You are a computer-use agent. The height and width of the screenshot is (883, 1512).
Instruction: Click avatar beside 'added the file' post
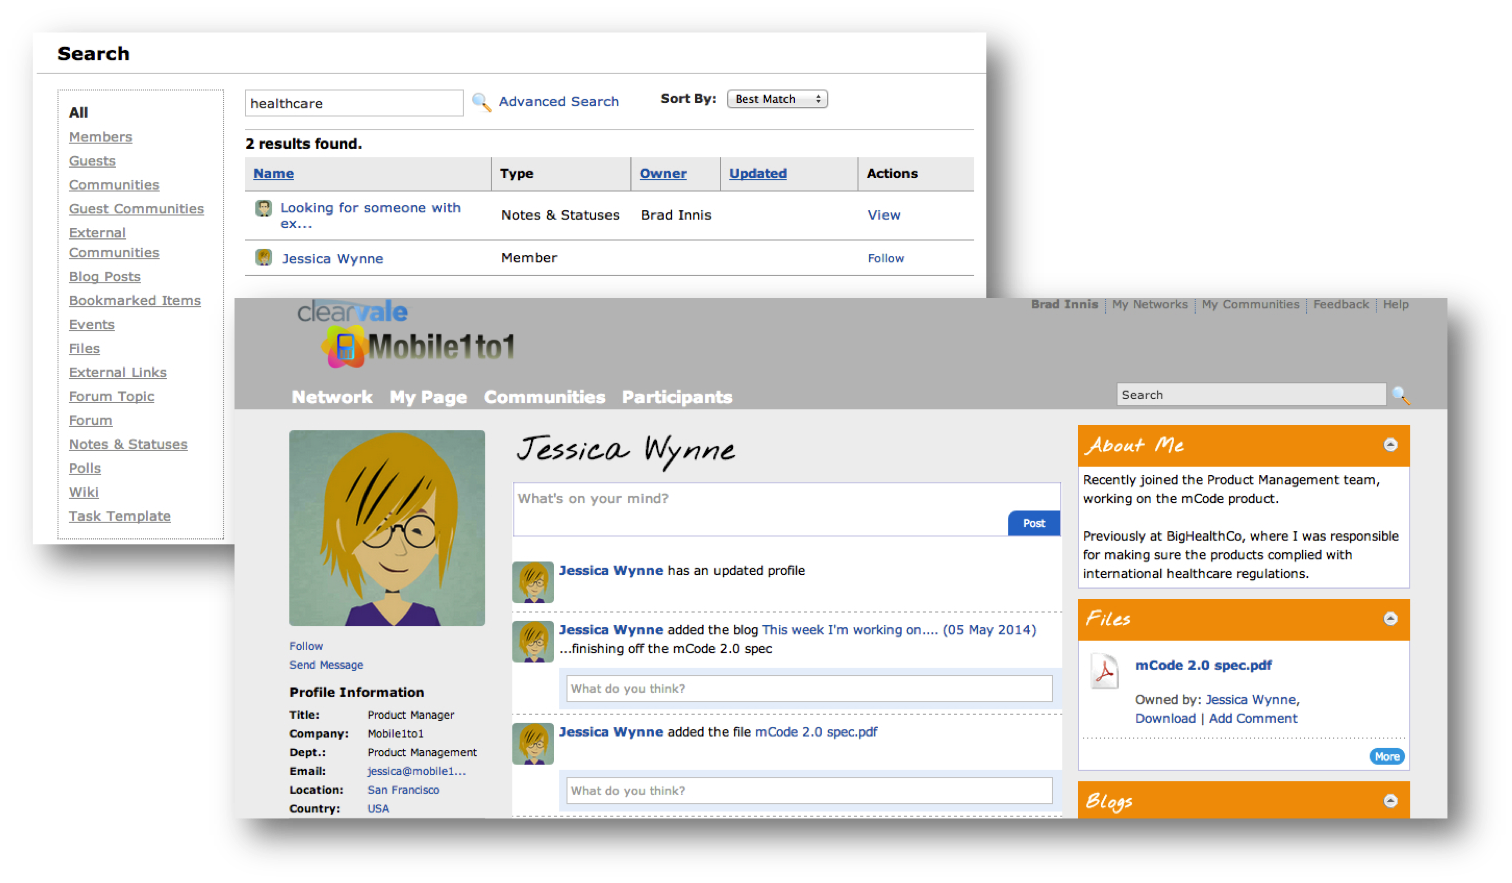point(533,744)
